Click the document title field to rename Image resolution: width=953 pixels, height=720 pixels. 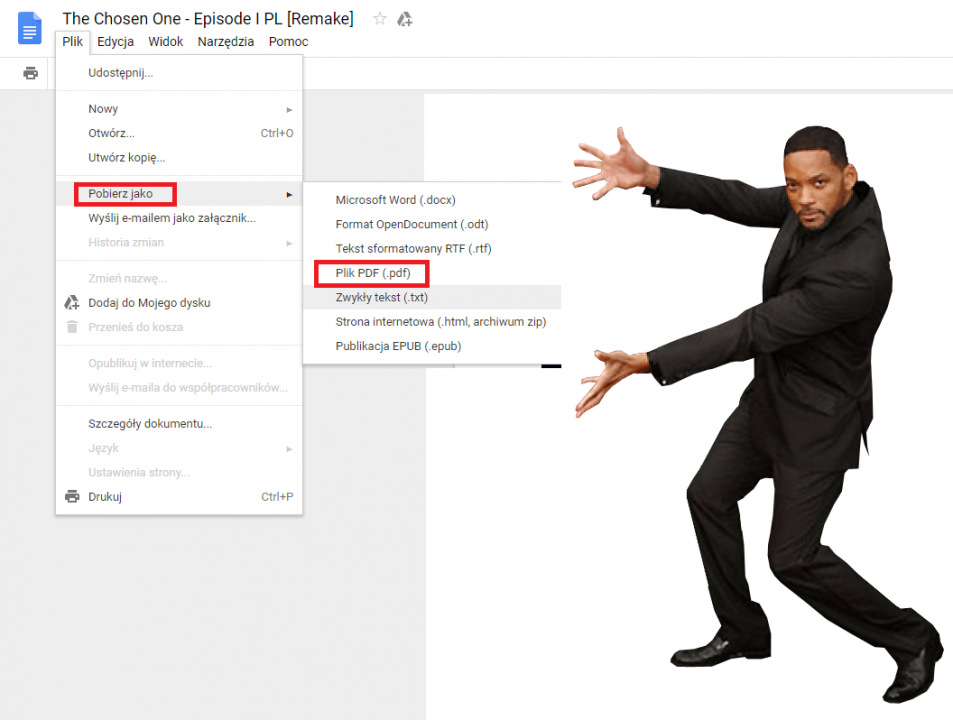click(207, 19)
